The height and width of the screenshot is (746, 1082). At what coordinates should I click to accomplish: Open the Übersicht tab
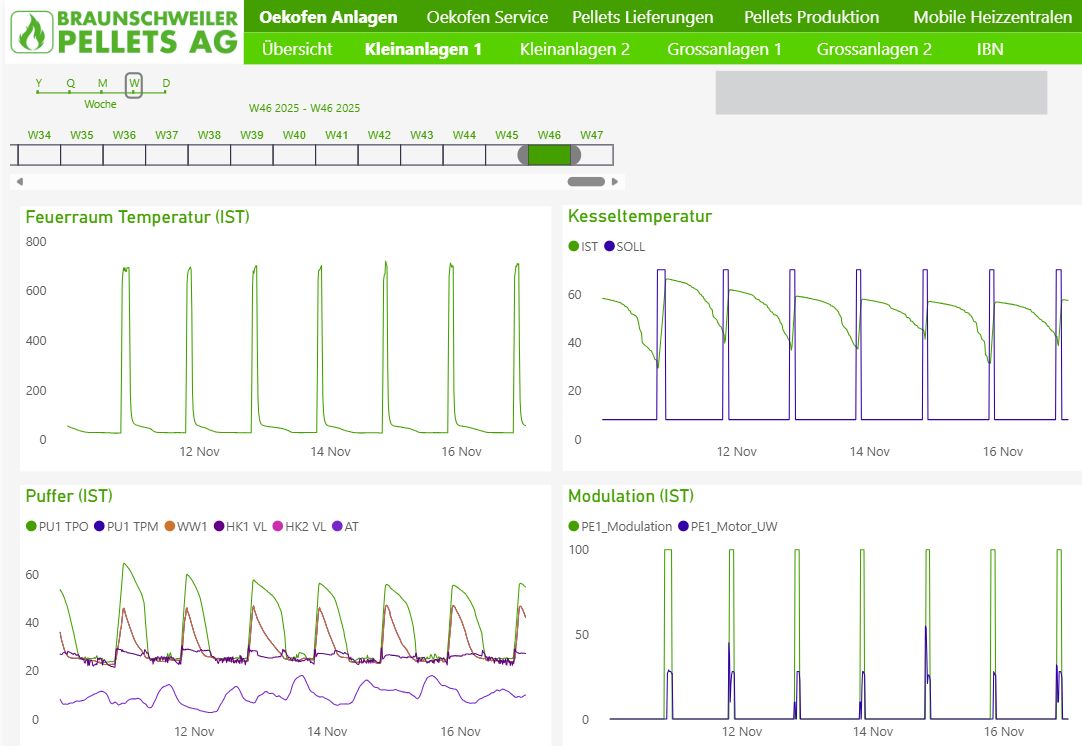click(x=296, y=49)
